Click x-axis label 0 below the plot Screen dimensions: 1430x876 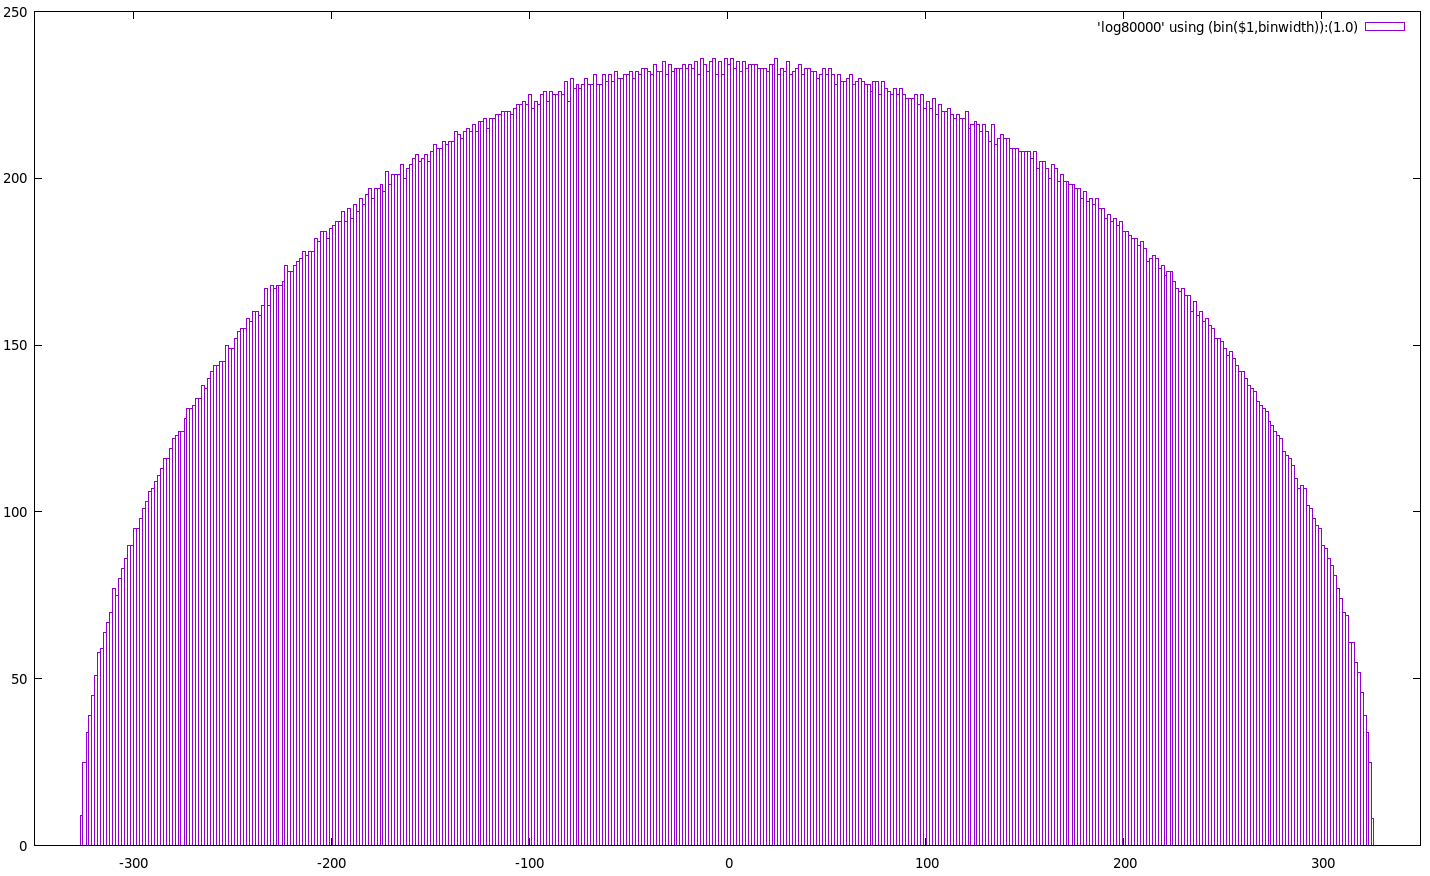729,864
